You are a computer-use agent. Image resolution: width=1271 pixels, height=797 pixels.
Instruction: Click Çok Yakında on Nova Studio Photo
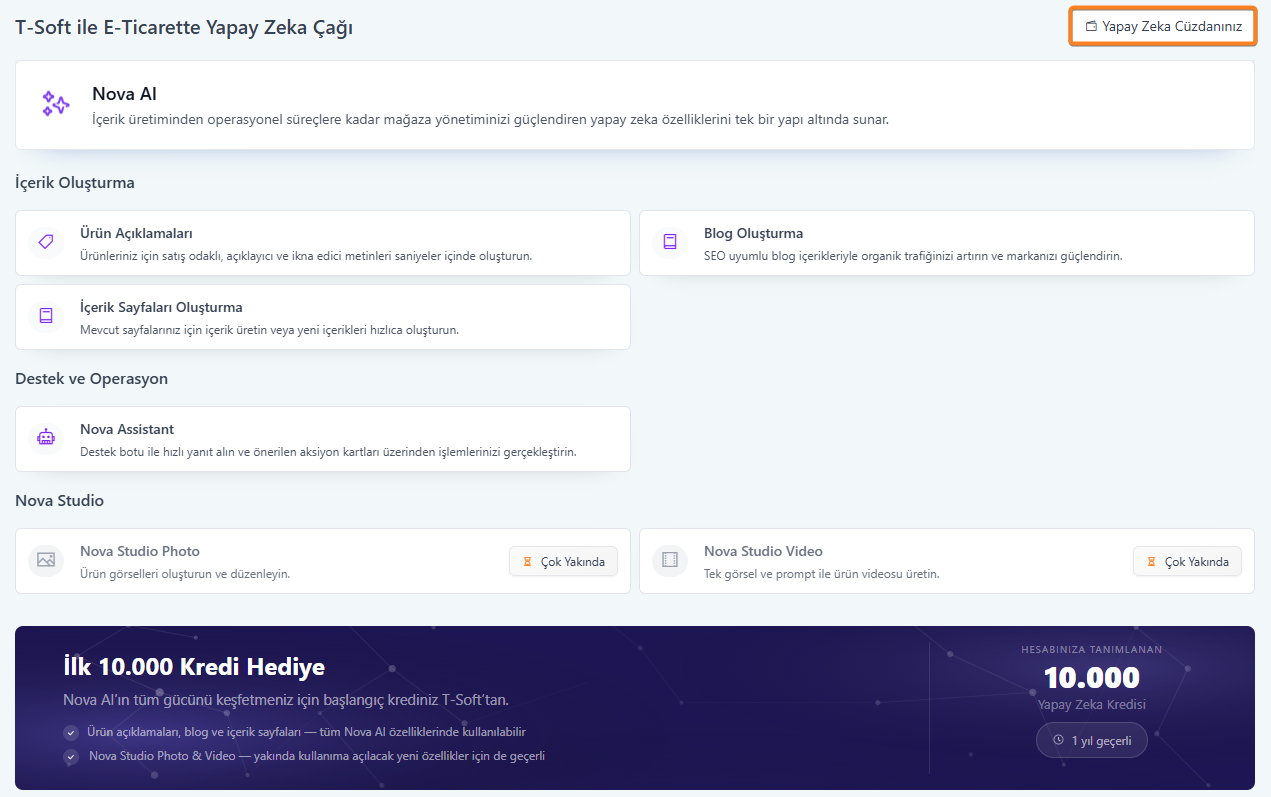tap(563, 562)
